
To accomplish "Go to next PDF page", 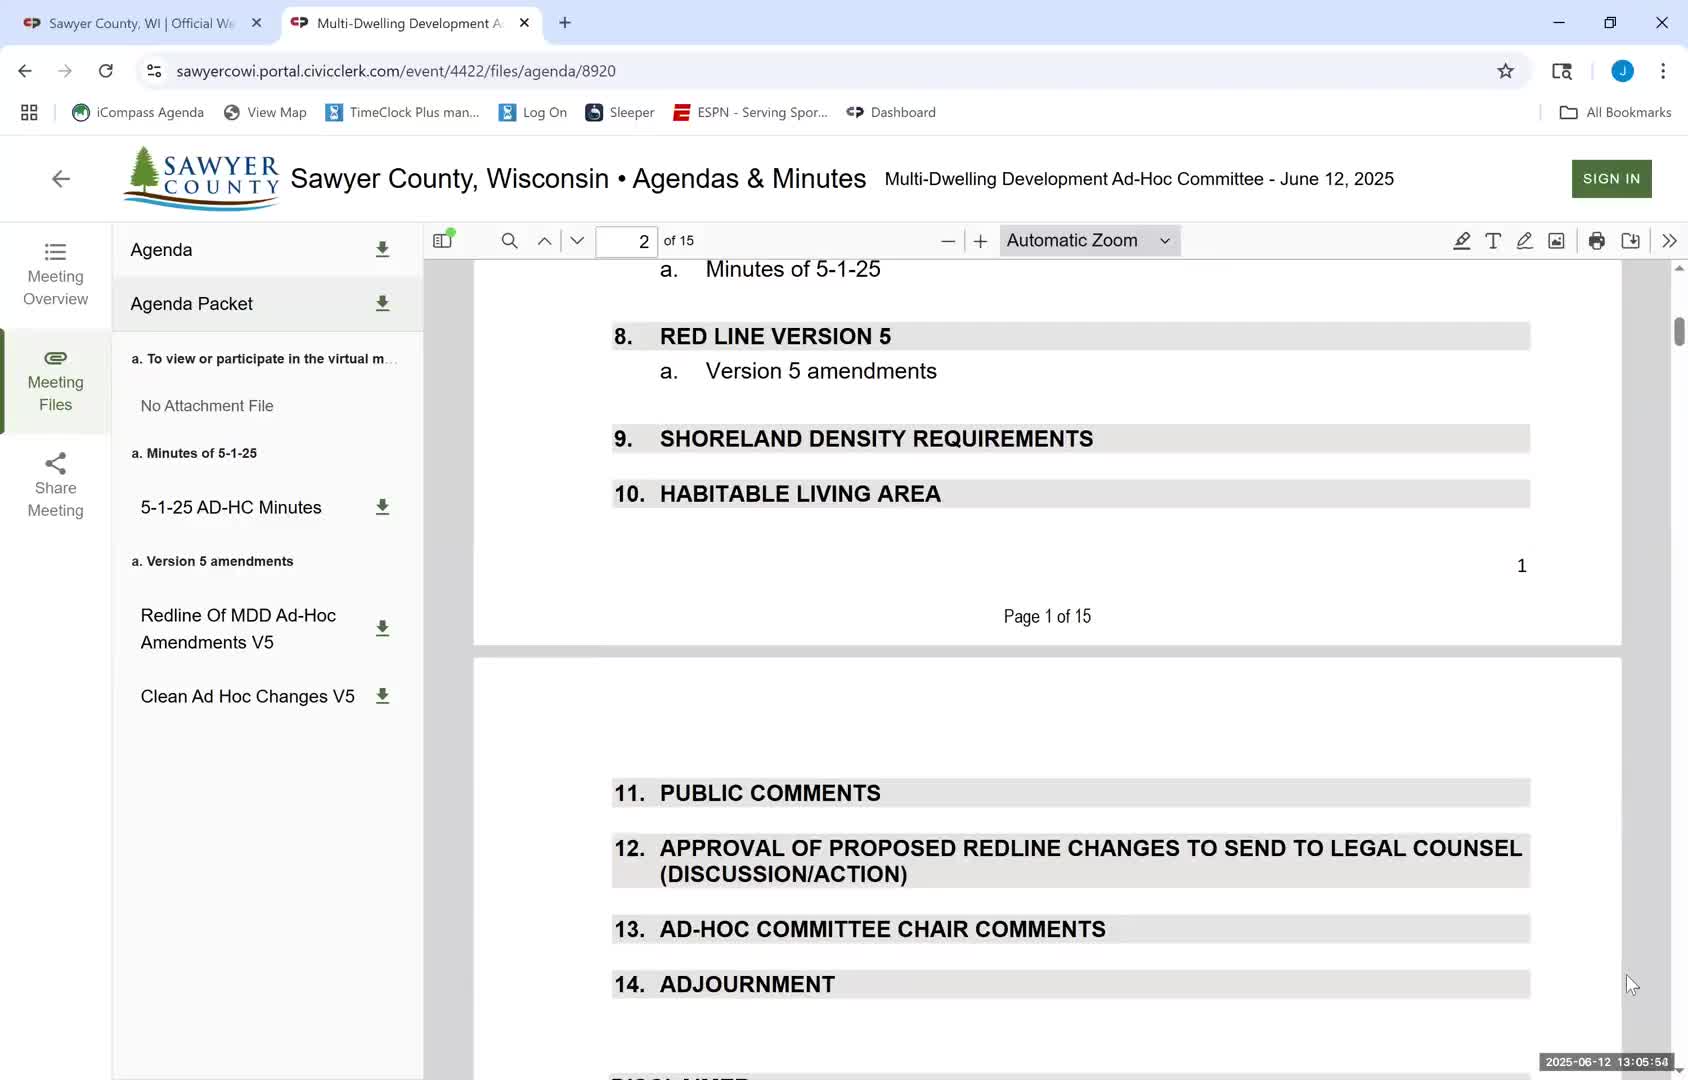I will point(577,241).
